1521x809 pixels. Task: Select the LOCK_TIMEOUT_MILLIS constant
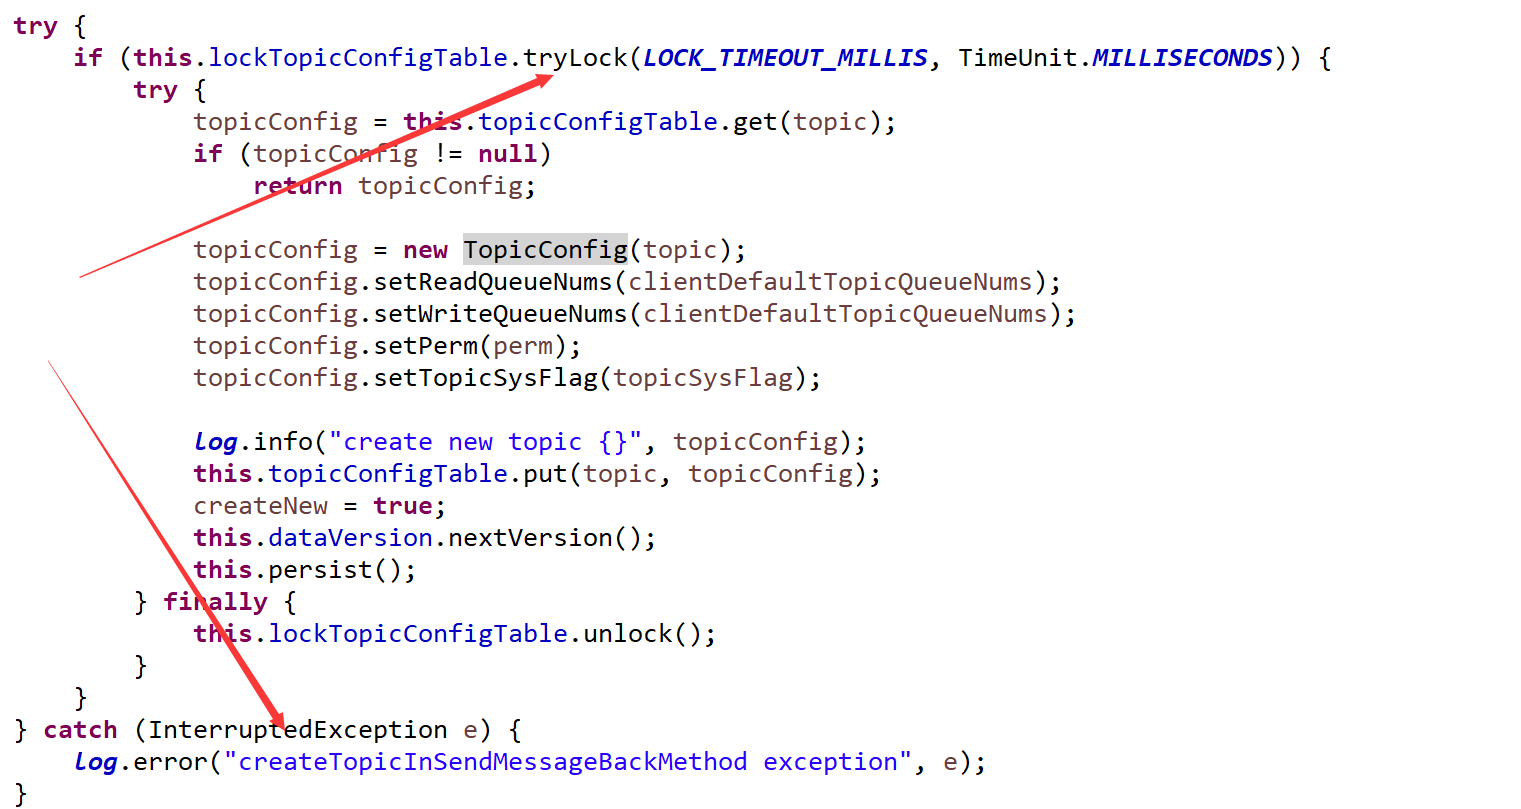pos(785,58)
